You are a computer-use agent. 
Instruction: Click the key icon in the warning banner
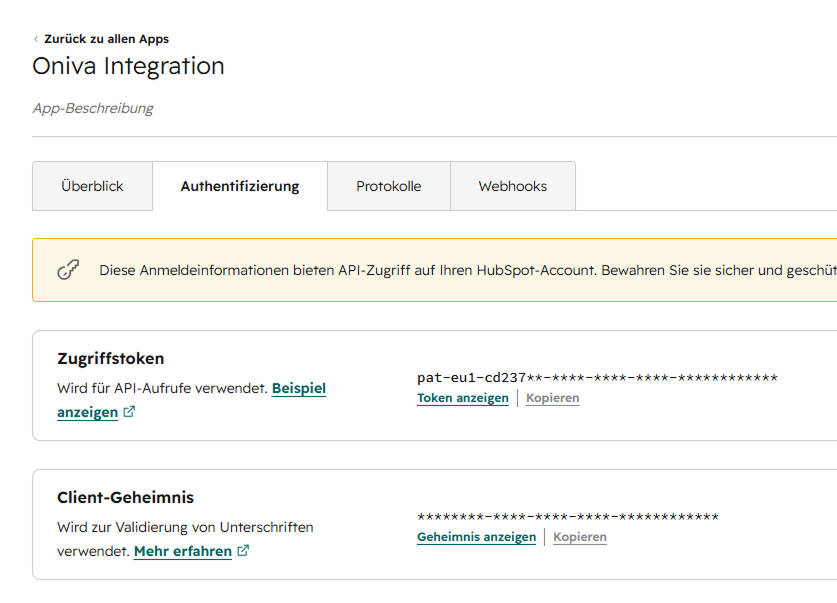pyautogui.click(x=68, y=270)
